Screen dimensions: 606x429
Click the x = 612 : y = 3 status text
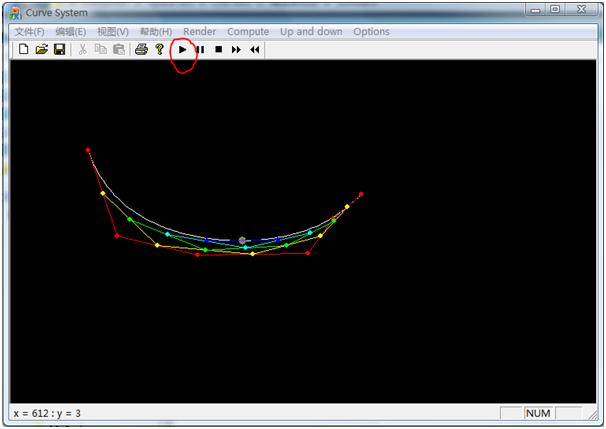click(47, 414)
